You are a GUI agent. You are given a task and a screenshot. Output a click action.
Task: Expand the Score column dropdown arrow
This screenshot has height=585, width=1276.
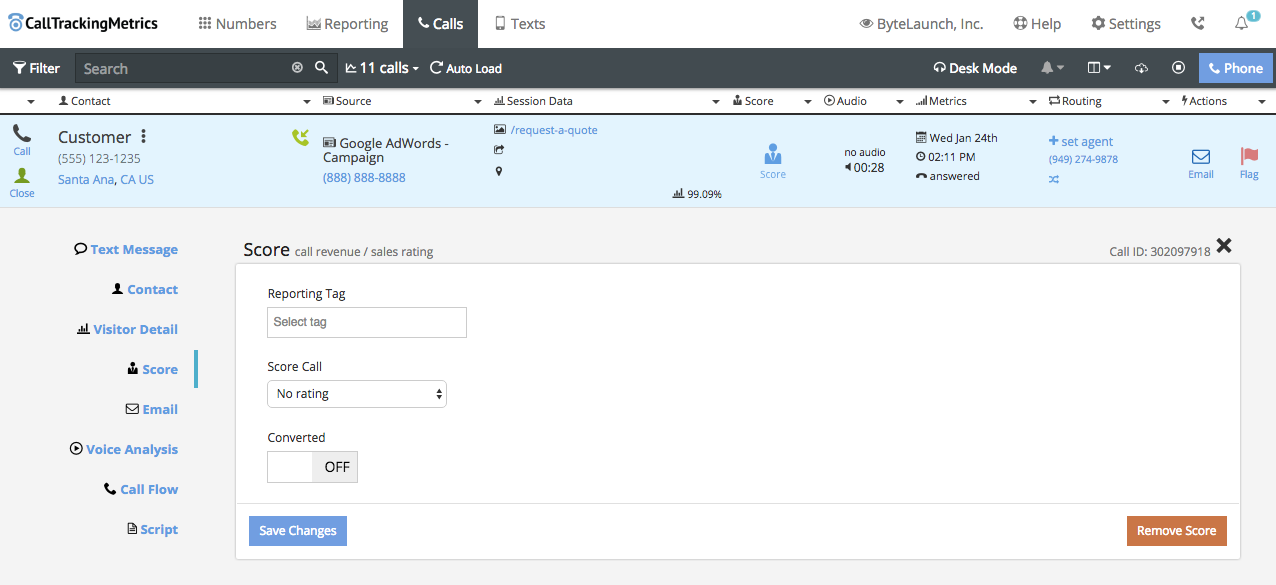point(807,102)
